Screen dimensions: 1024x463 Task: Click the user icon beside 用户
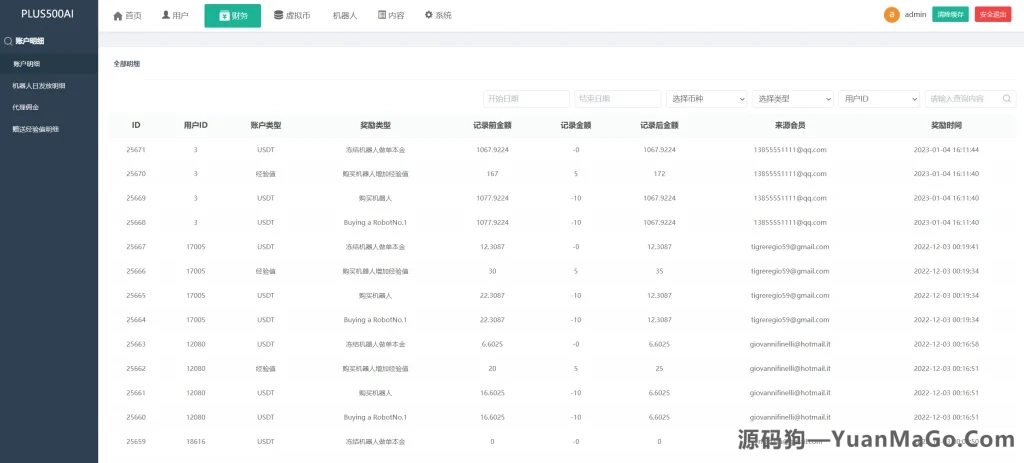tap(166, 15)
